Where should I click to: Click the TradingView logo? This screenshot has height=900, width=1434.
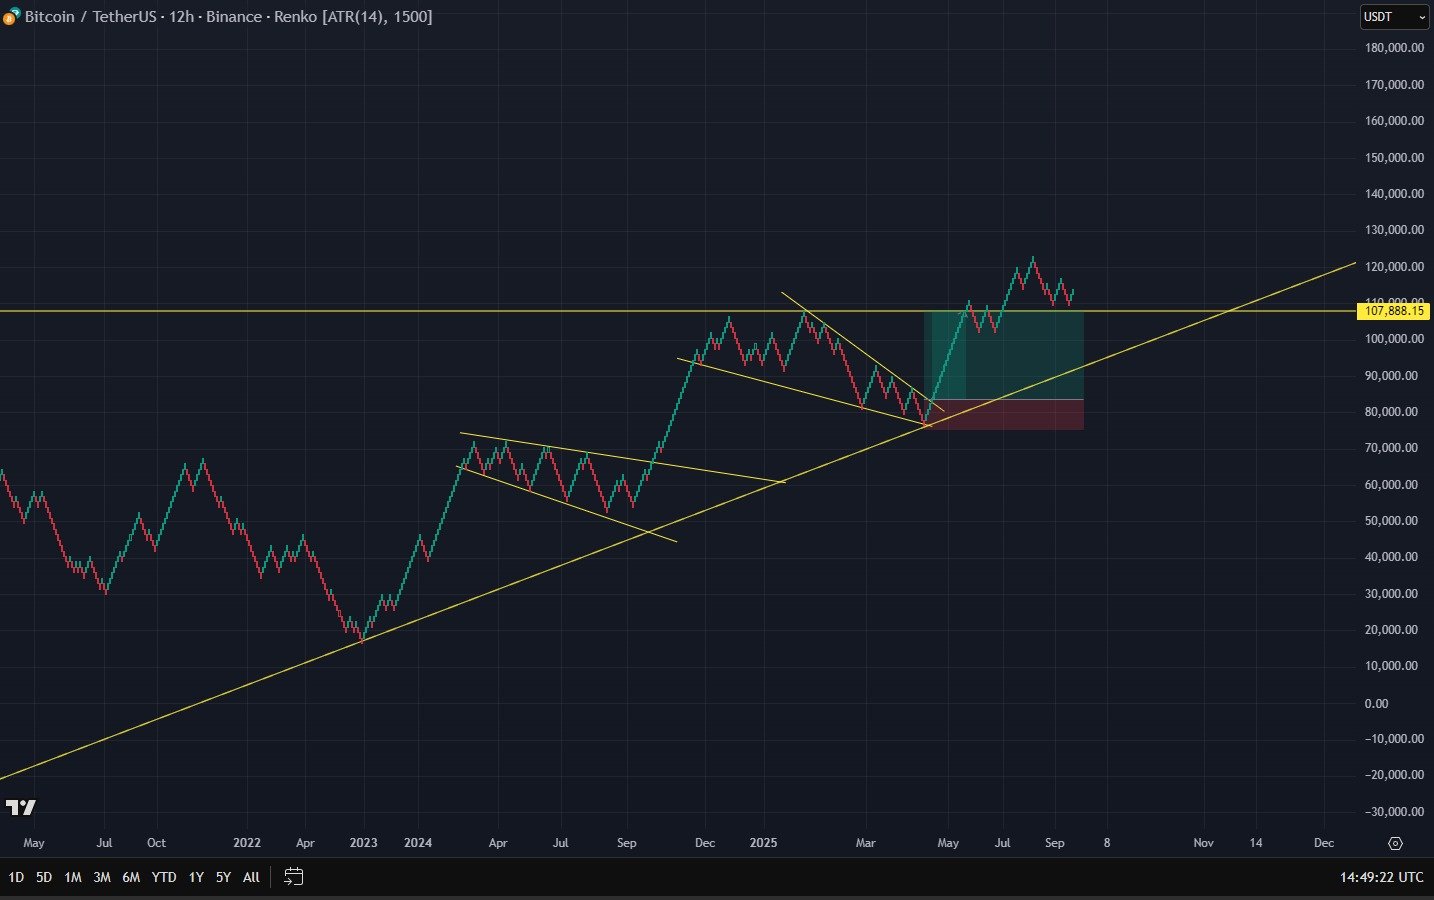click(x=20, y=807)
